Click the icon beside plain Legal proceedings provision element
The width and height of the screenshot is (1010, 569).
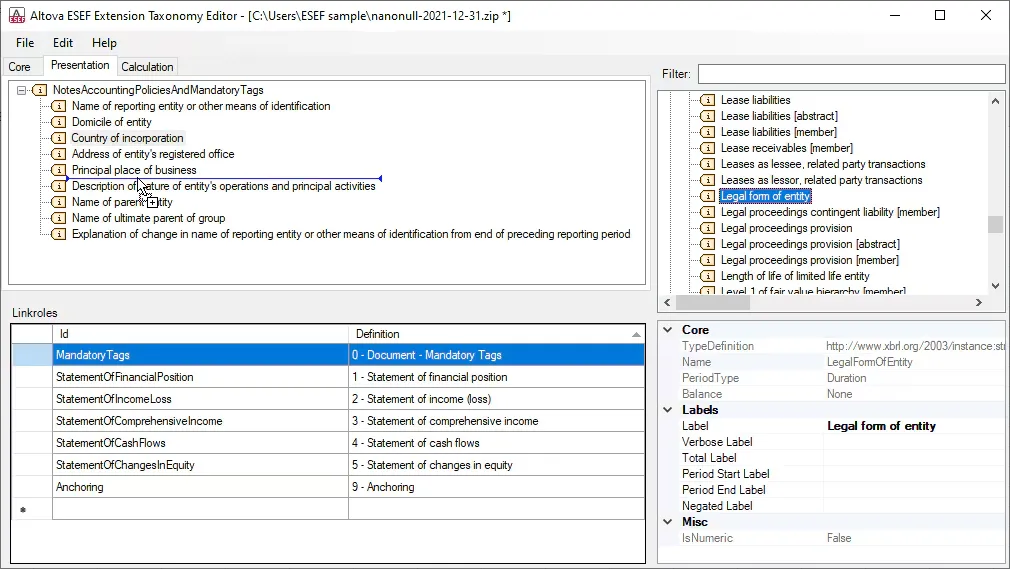(x=707, y=228)
